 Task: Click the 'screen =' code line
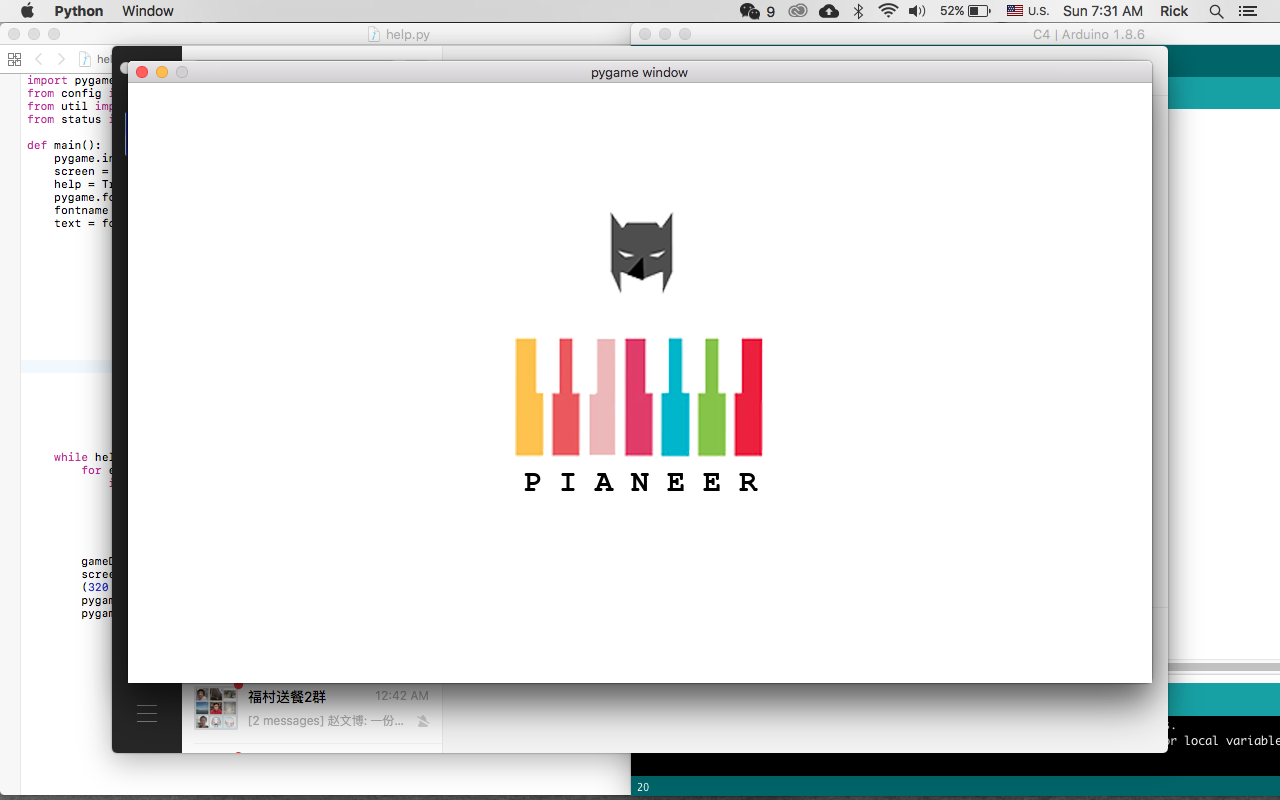(x=83, y=171)
